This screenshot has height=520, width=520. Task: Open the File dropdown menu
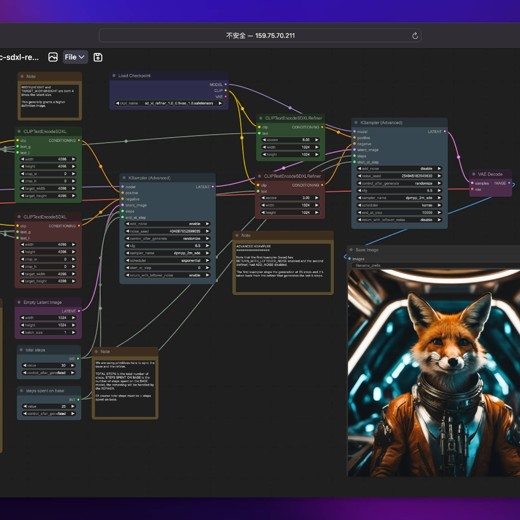coord(75,57)
